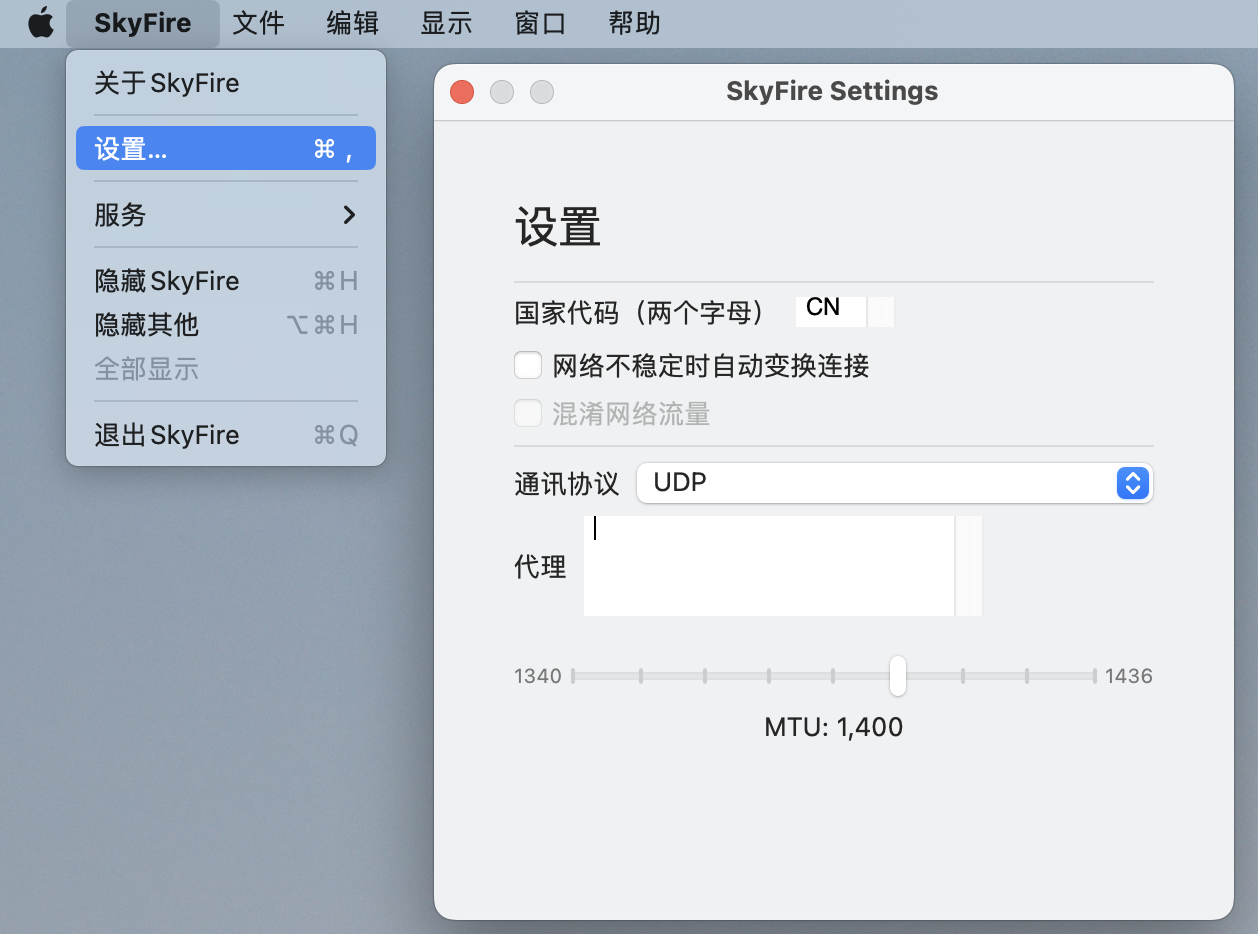1258x934 pixels.
Task: Click the 1340 slider minimum label
Action: (x=538, y=676)
